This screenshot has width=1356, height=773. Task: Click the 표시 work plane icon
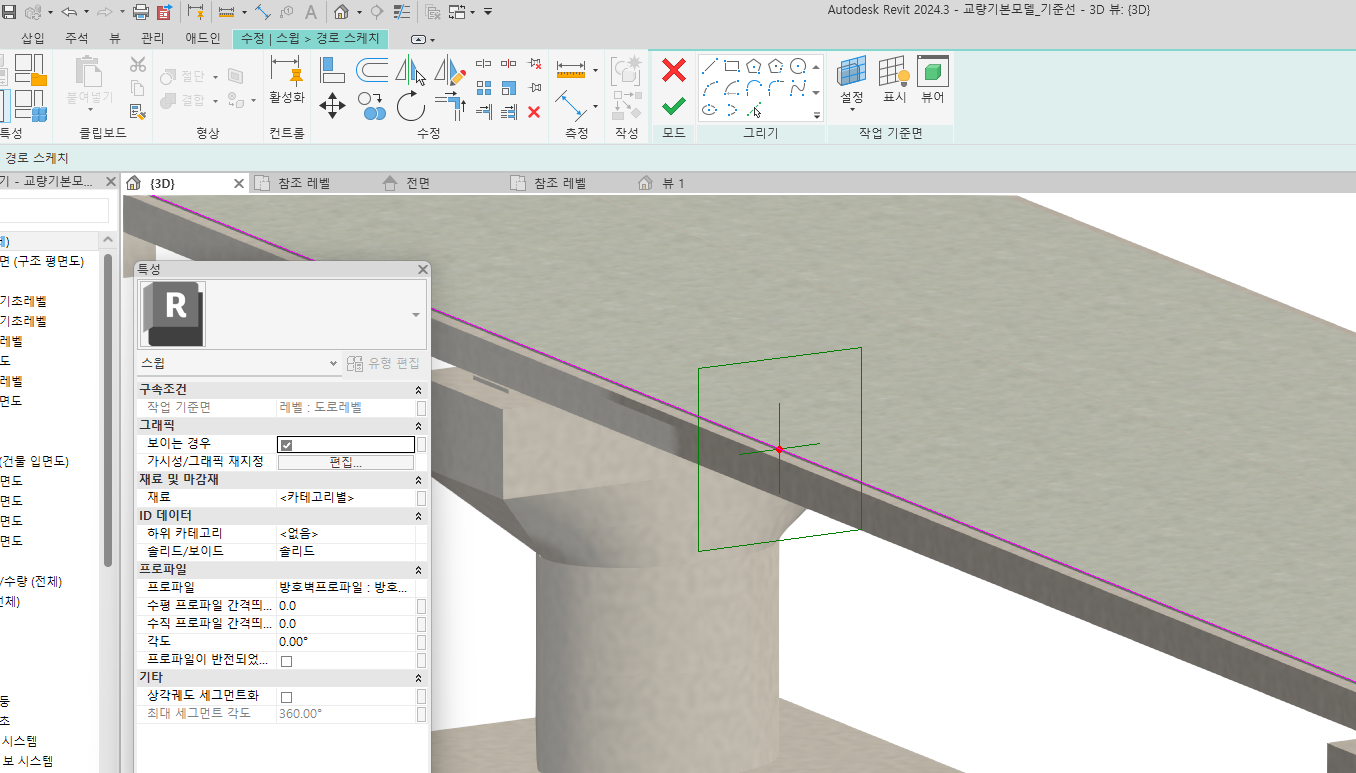pos(893,79)
